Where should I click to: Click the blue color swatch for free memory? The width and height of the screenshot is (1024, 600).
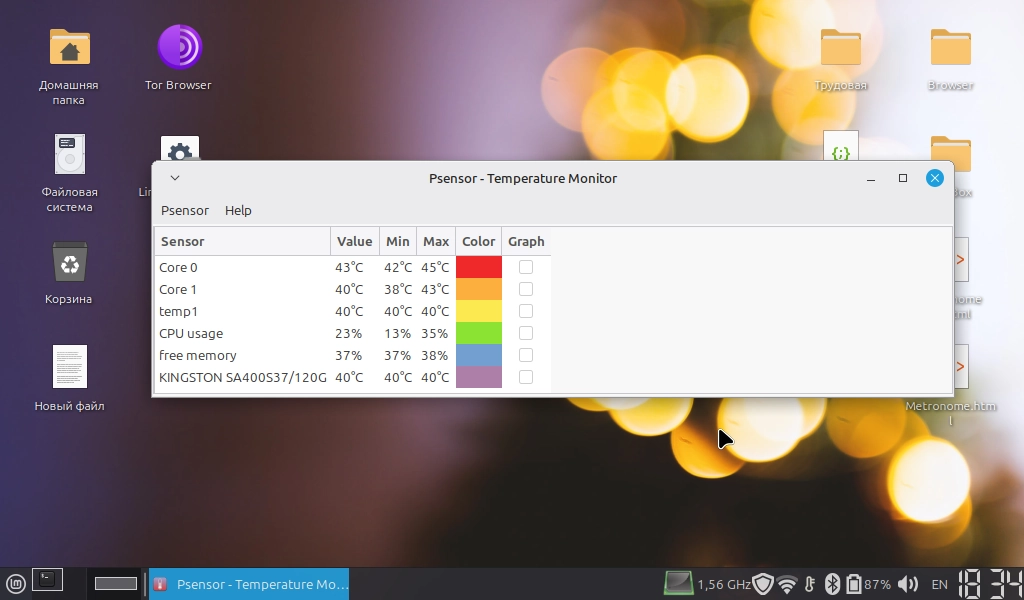(479, 355)
